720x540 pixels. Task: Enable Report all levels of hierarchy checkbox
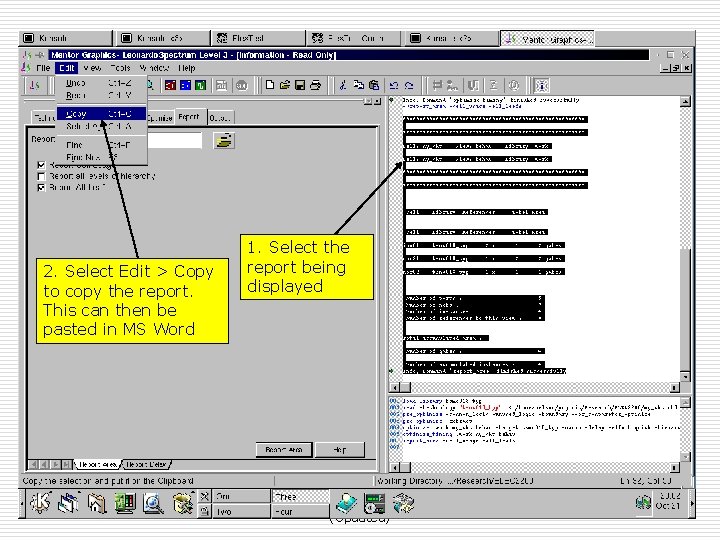click(x=41, y=176)
